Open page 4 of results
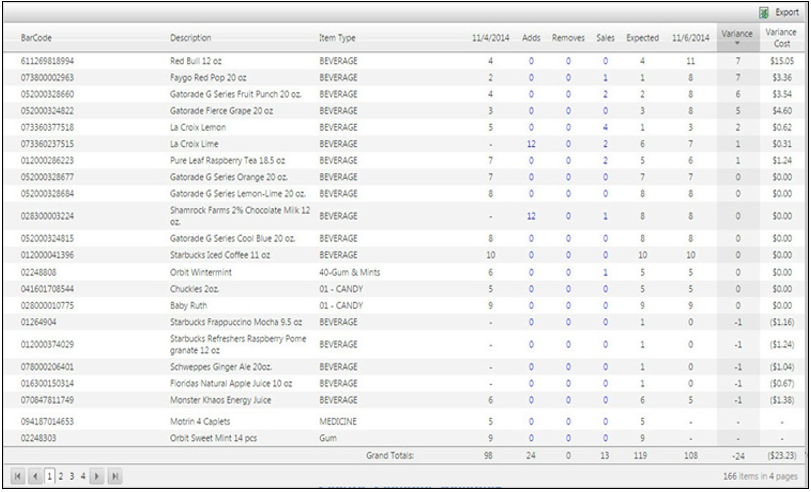Screen dimensions: 811x492 [83, 476]
